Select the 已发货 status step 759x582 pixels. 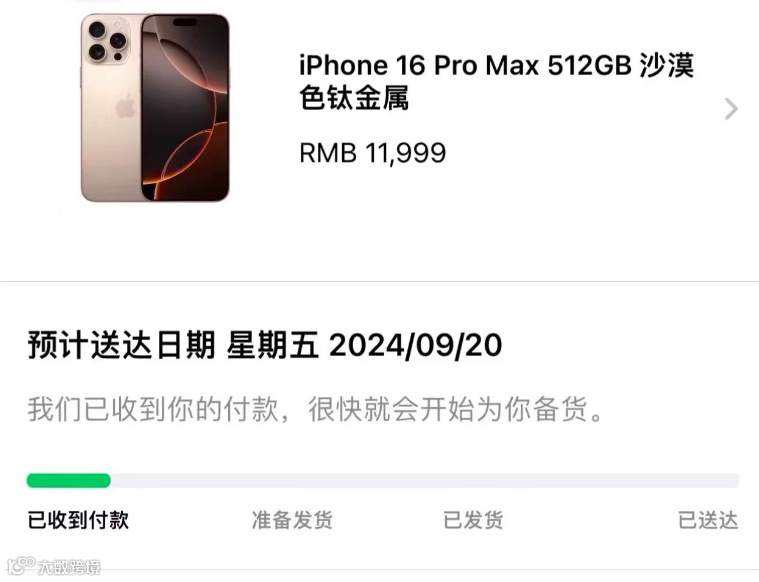click(473, 520)
